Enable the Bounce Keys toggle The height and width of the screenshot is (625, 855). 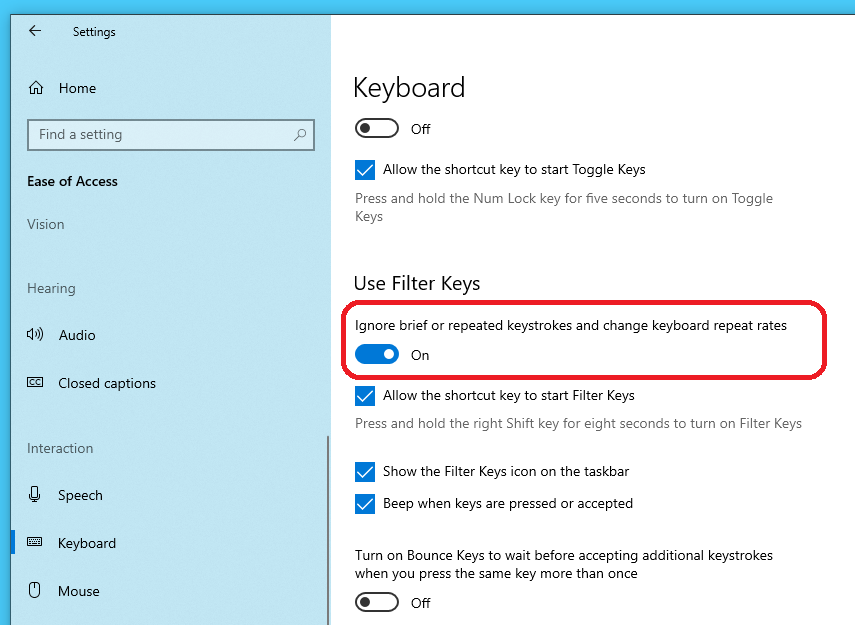click(377, 603)
